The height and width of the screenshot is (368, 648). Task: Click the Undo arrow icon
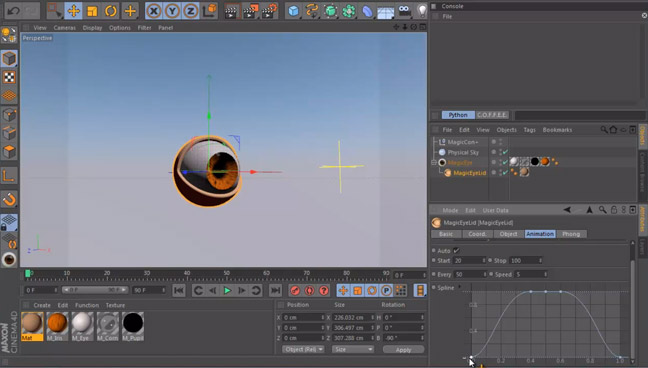[x=13, y=11]
